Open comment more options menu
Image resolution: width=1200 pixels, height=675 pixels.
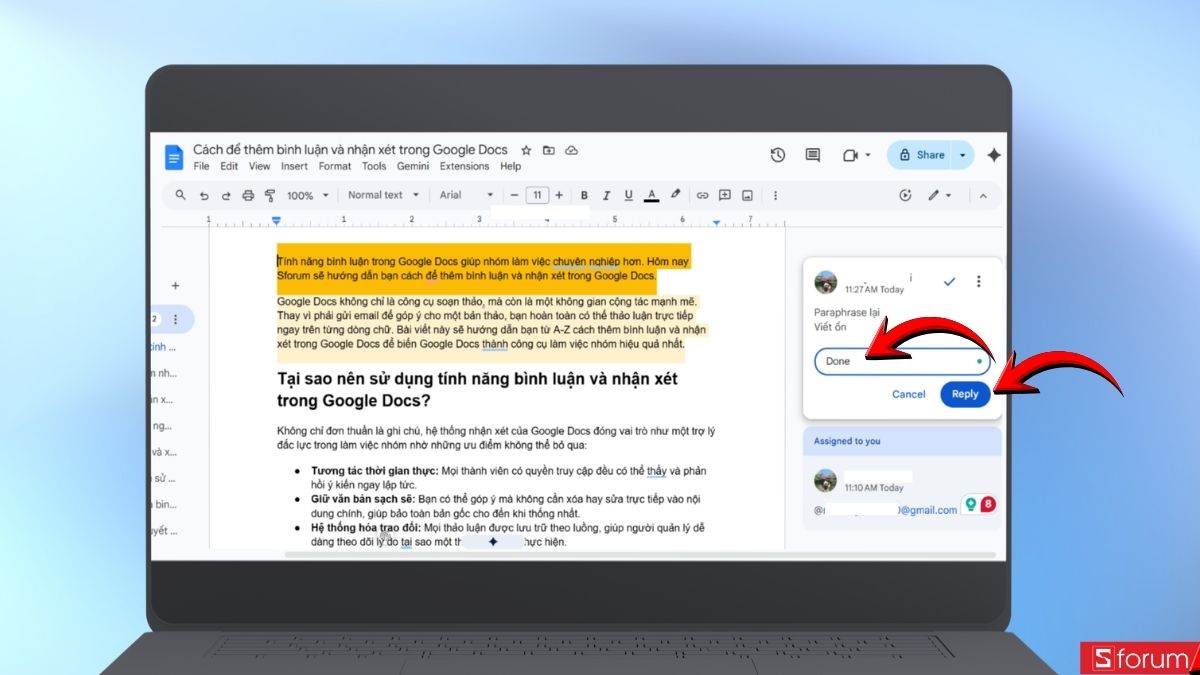pyautogui.click(x=979, y=282)
